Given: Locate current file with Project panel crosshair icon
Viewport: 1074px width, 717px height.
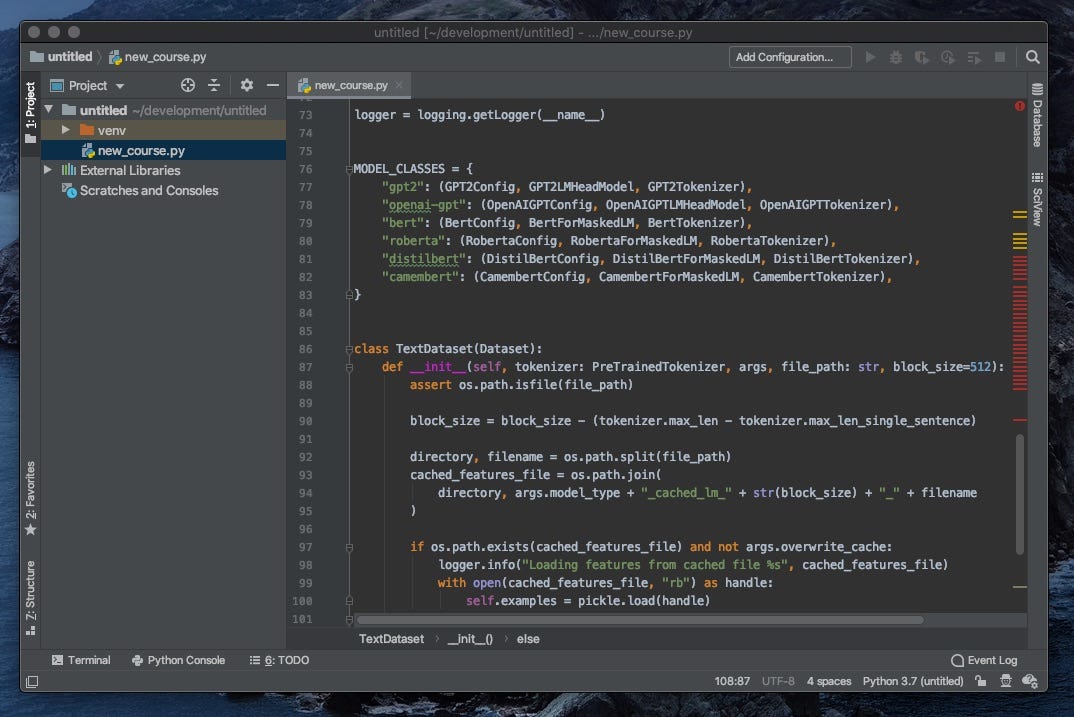Looking at the screenshot, I should (187, 85).
